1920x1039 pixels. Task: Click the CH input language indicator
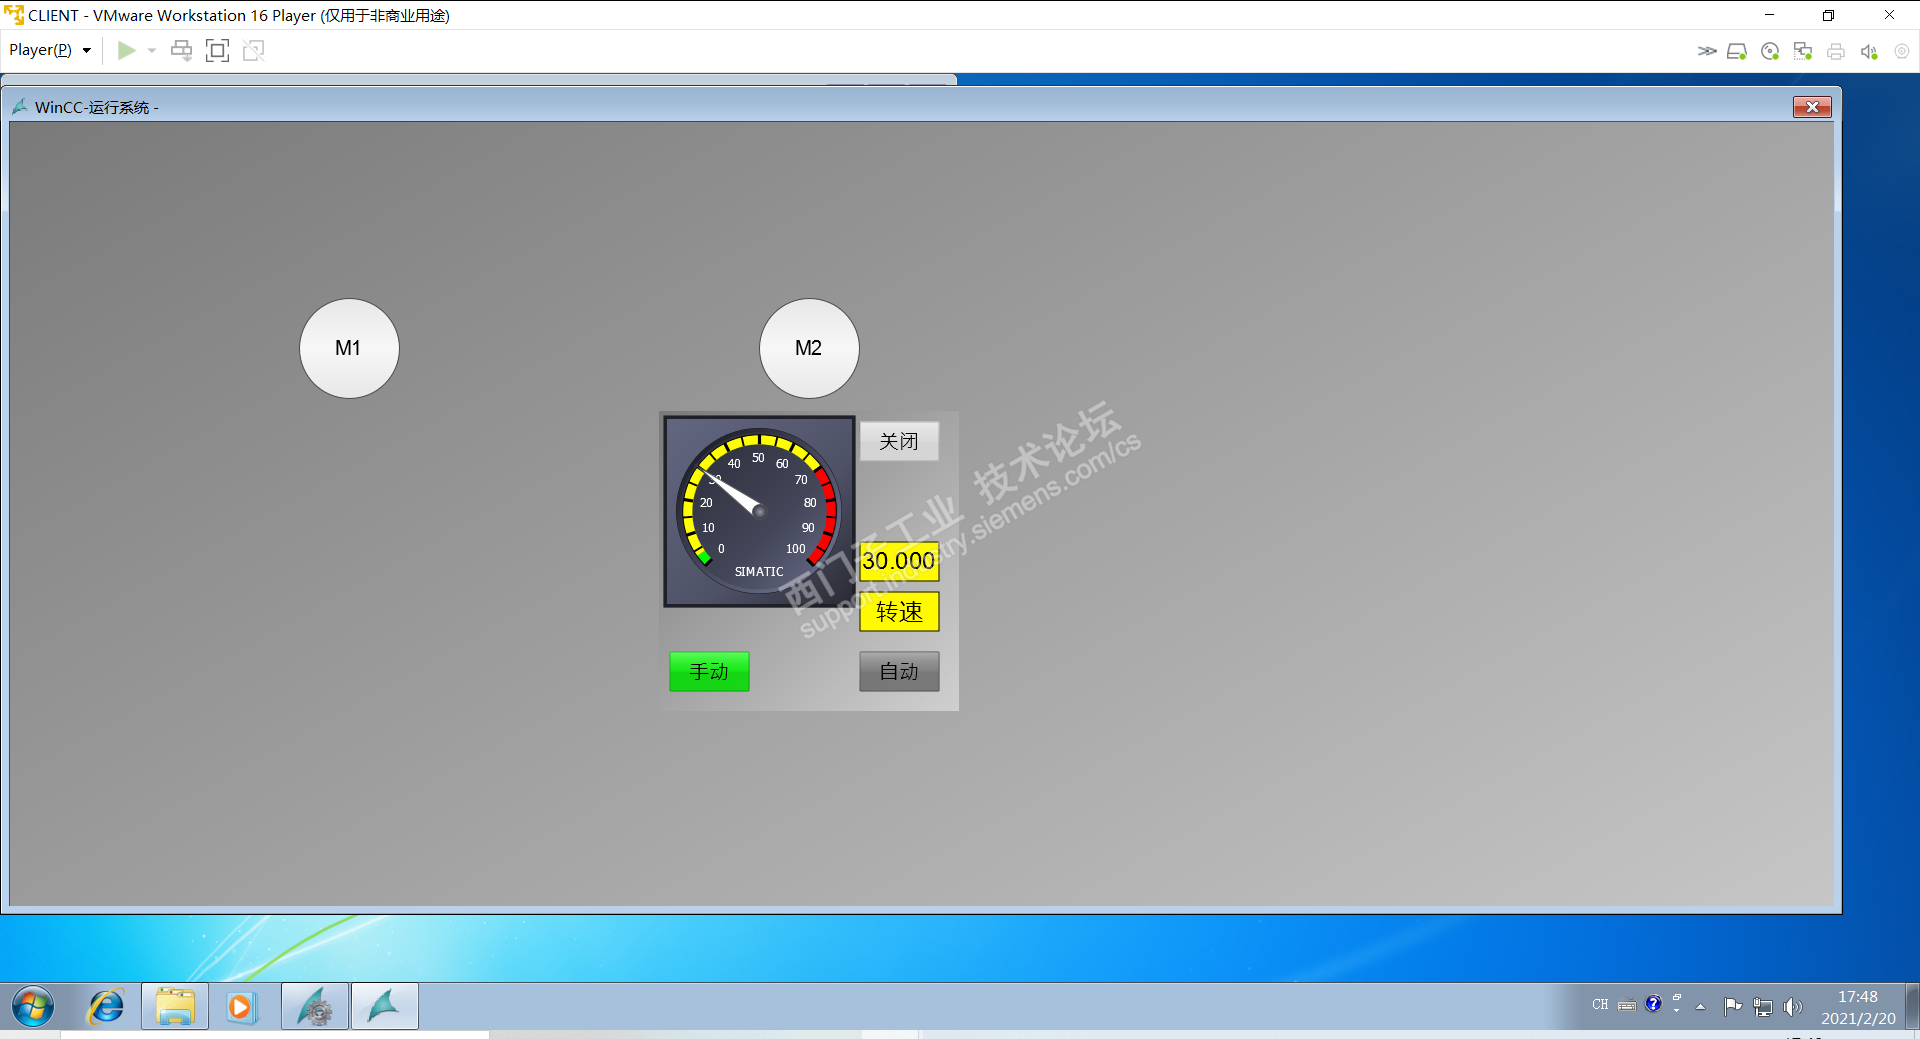click(x=1600, y=1005)
